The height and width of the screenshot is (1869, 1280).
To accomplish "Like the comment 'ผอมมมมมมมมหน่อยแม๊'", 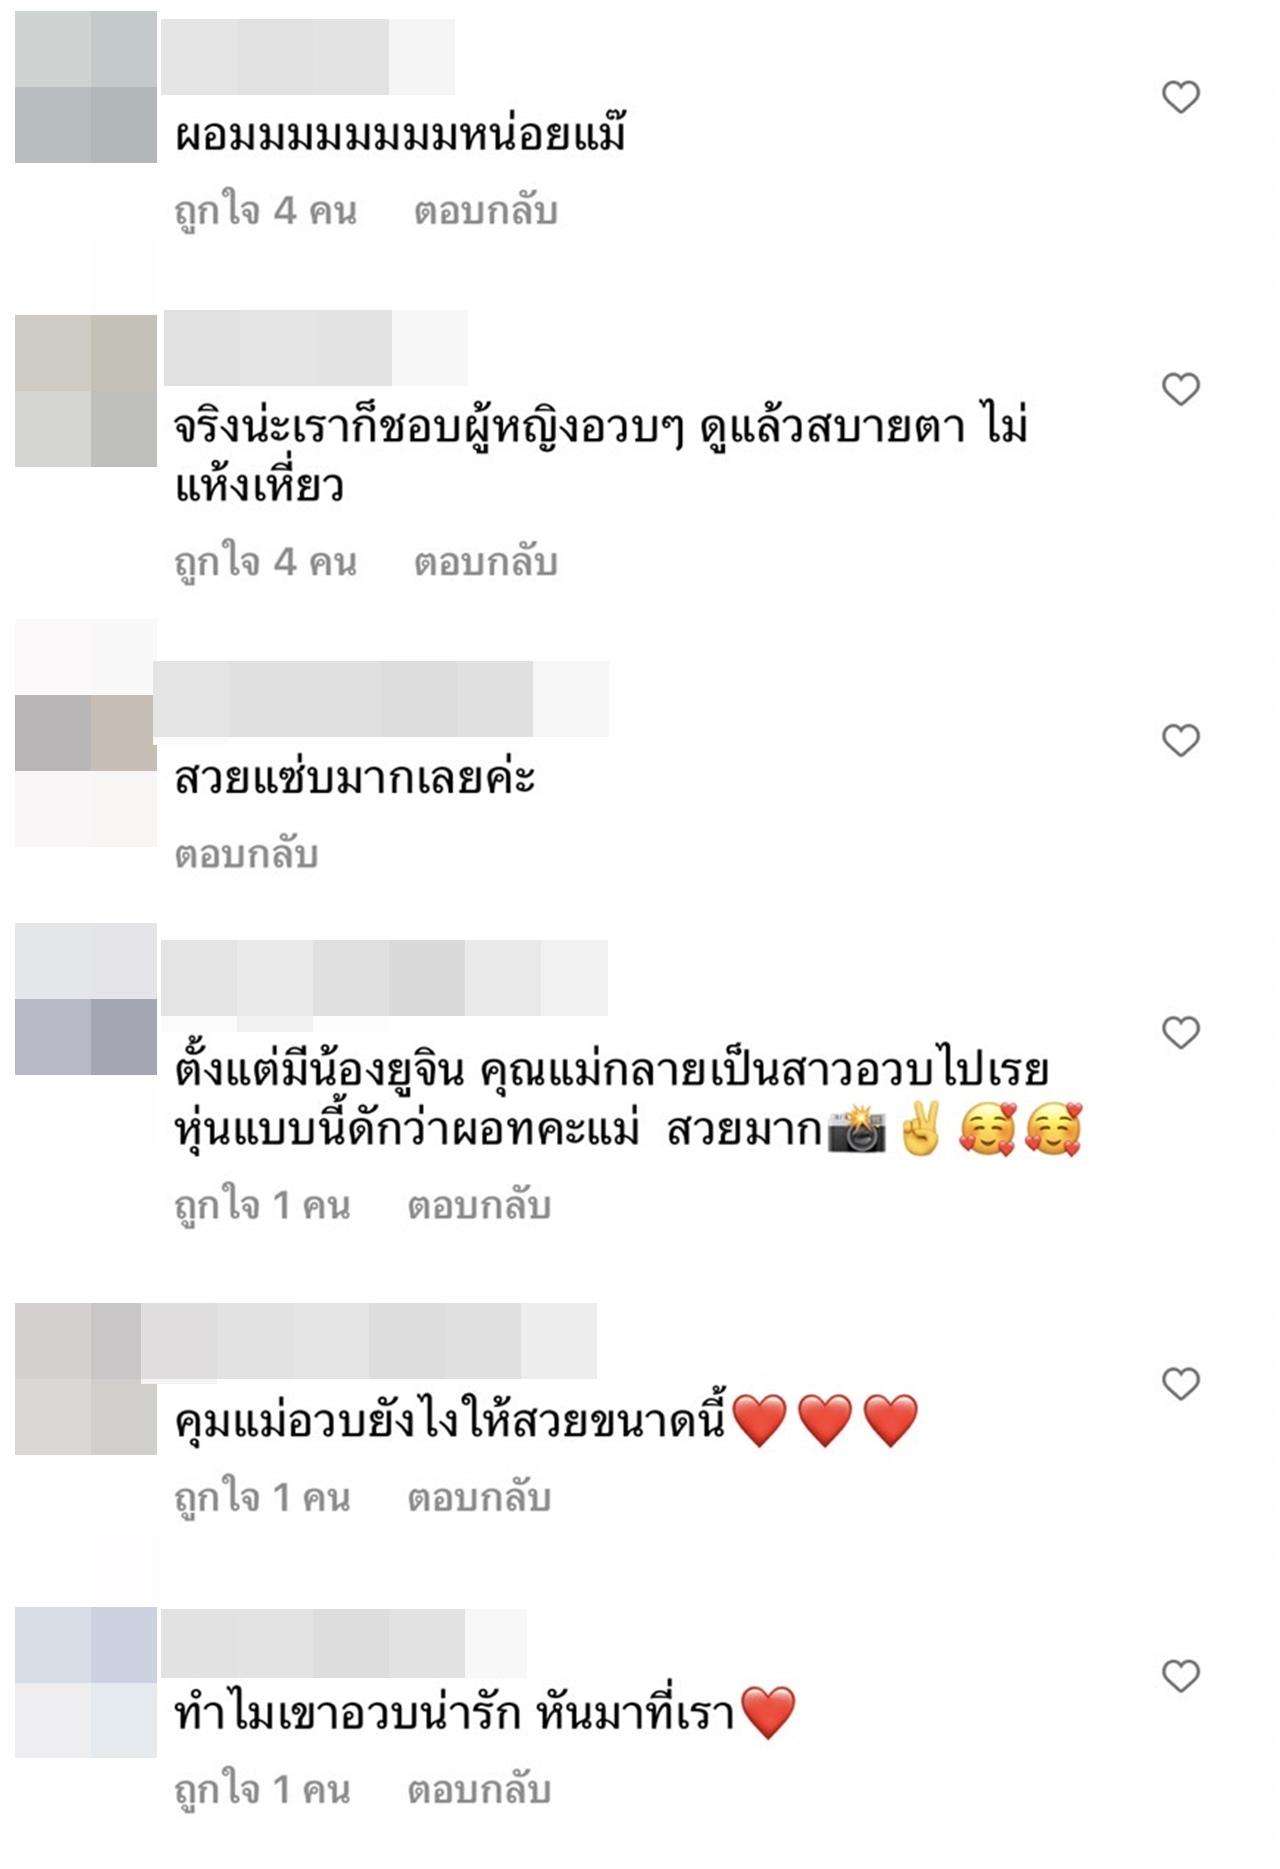I will click(x=1180, y=97).
